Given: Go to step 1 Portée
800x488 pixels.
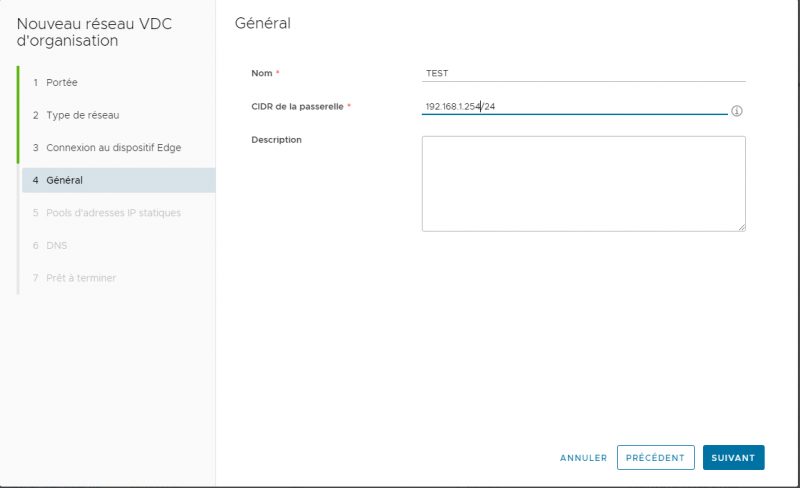Looking at the screenshot, I should pos(61,82).
